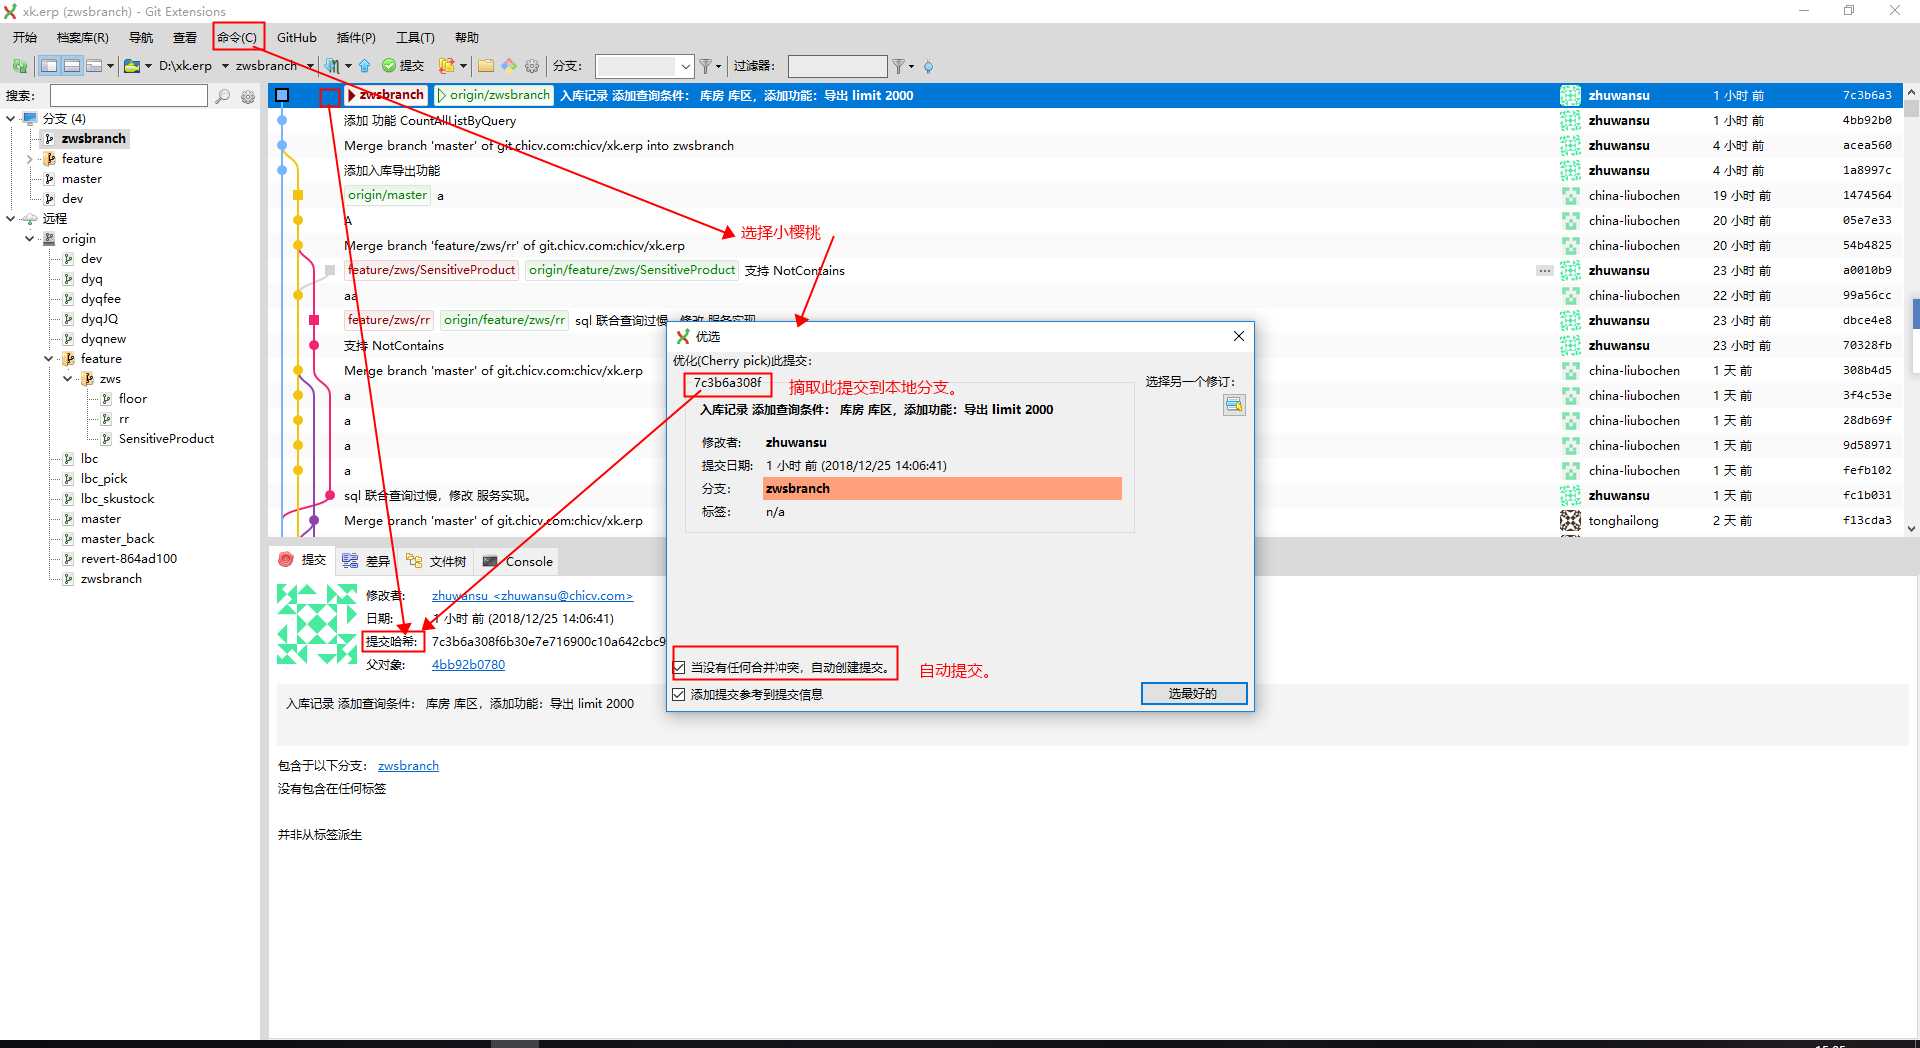Viewport: 1920px width, 1048px height.
Task: Collapse the zws folder node
Action: pos(68,378)
